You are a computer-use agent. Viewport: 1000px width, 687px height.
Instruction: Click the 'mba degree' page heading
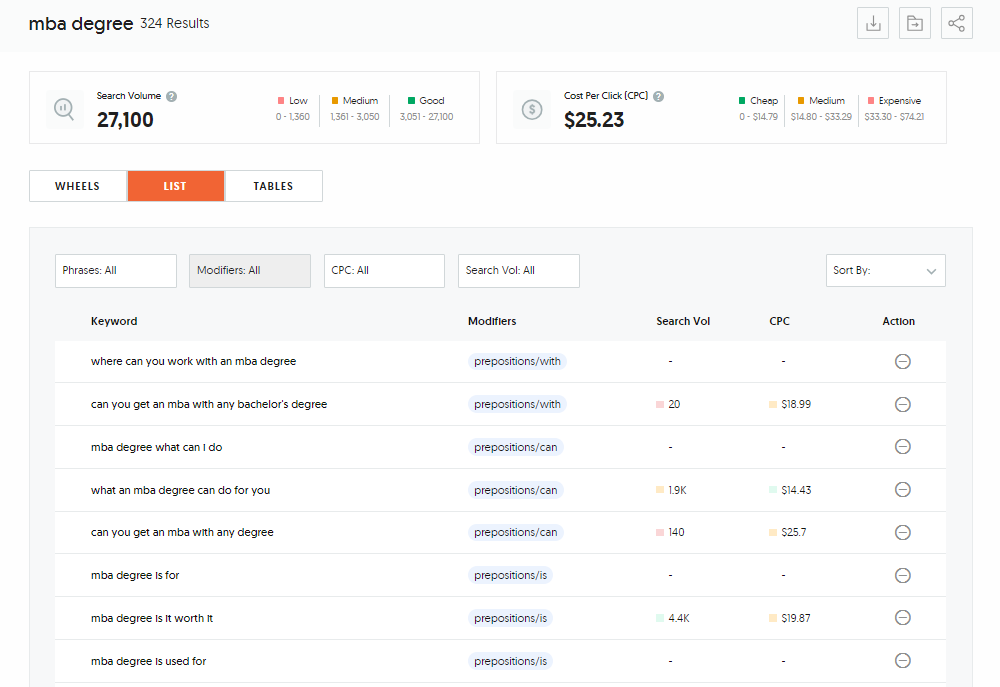click(81, 24)
